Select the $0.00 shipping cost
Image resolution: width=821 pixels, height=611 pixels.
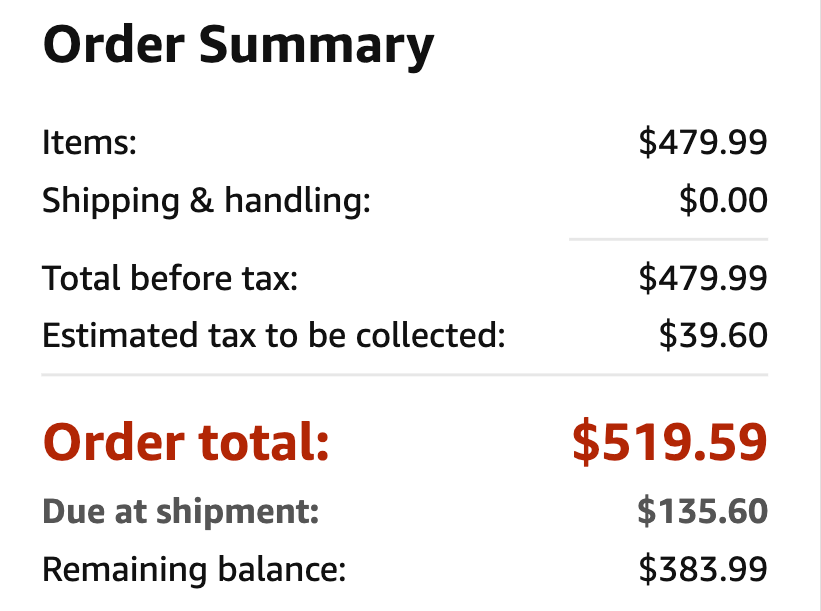[x=723, y=201]
